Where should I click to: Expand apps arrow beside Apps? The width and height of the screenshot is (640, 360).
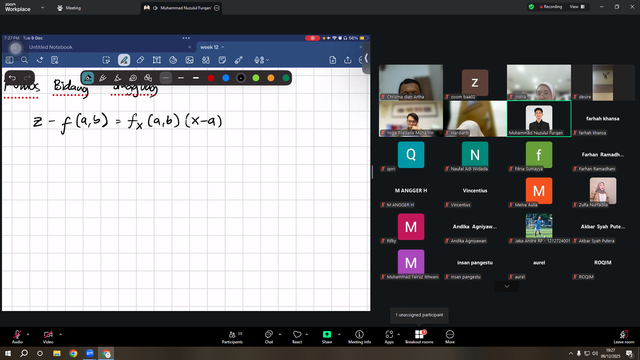[x=398, y=334]
